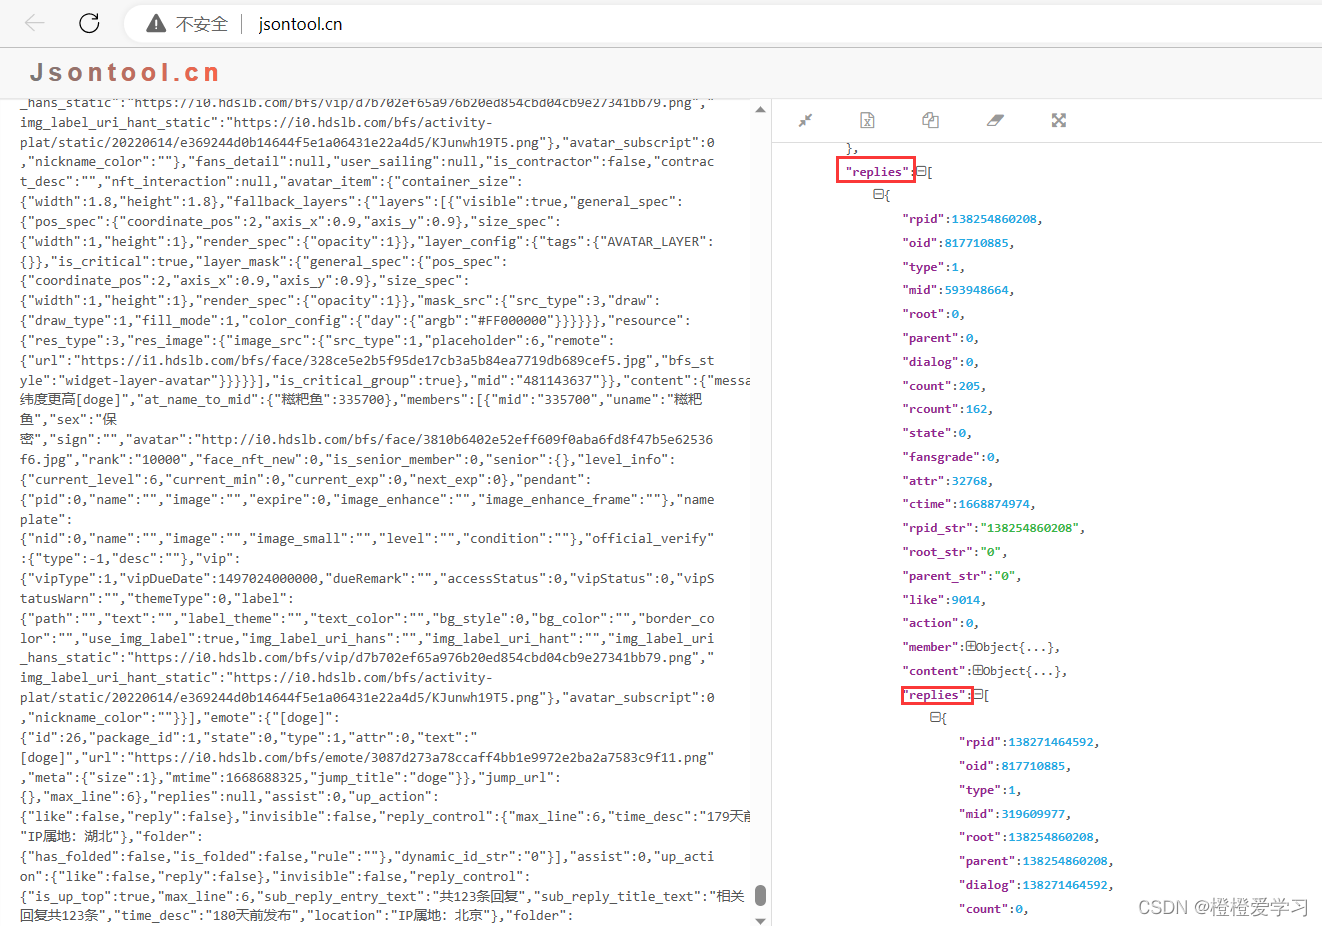Click the back navigation arrow icon
The width and height of the screenshot is (1322, 926).
pyautogui.click(x=34, y=23)
